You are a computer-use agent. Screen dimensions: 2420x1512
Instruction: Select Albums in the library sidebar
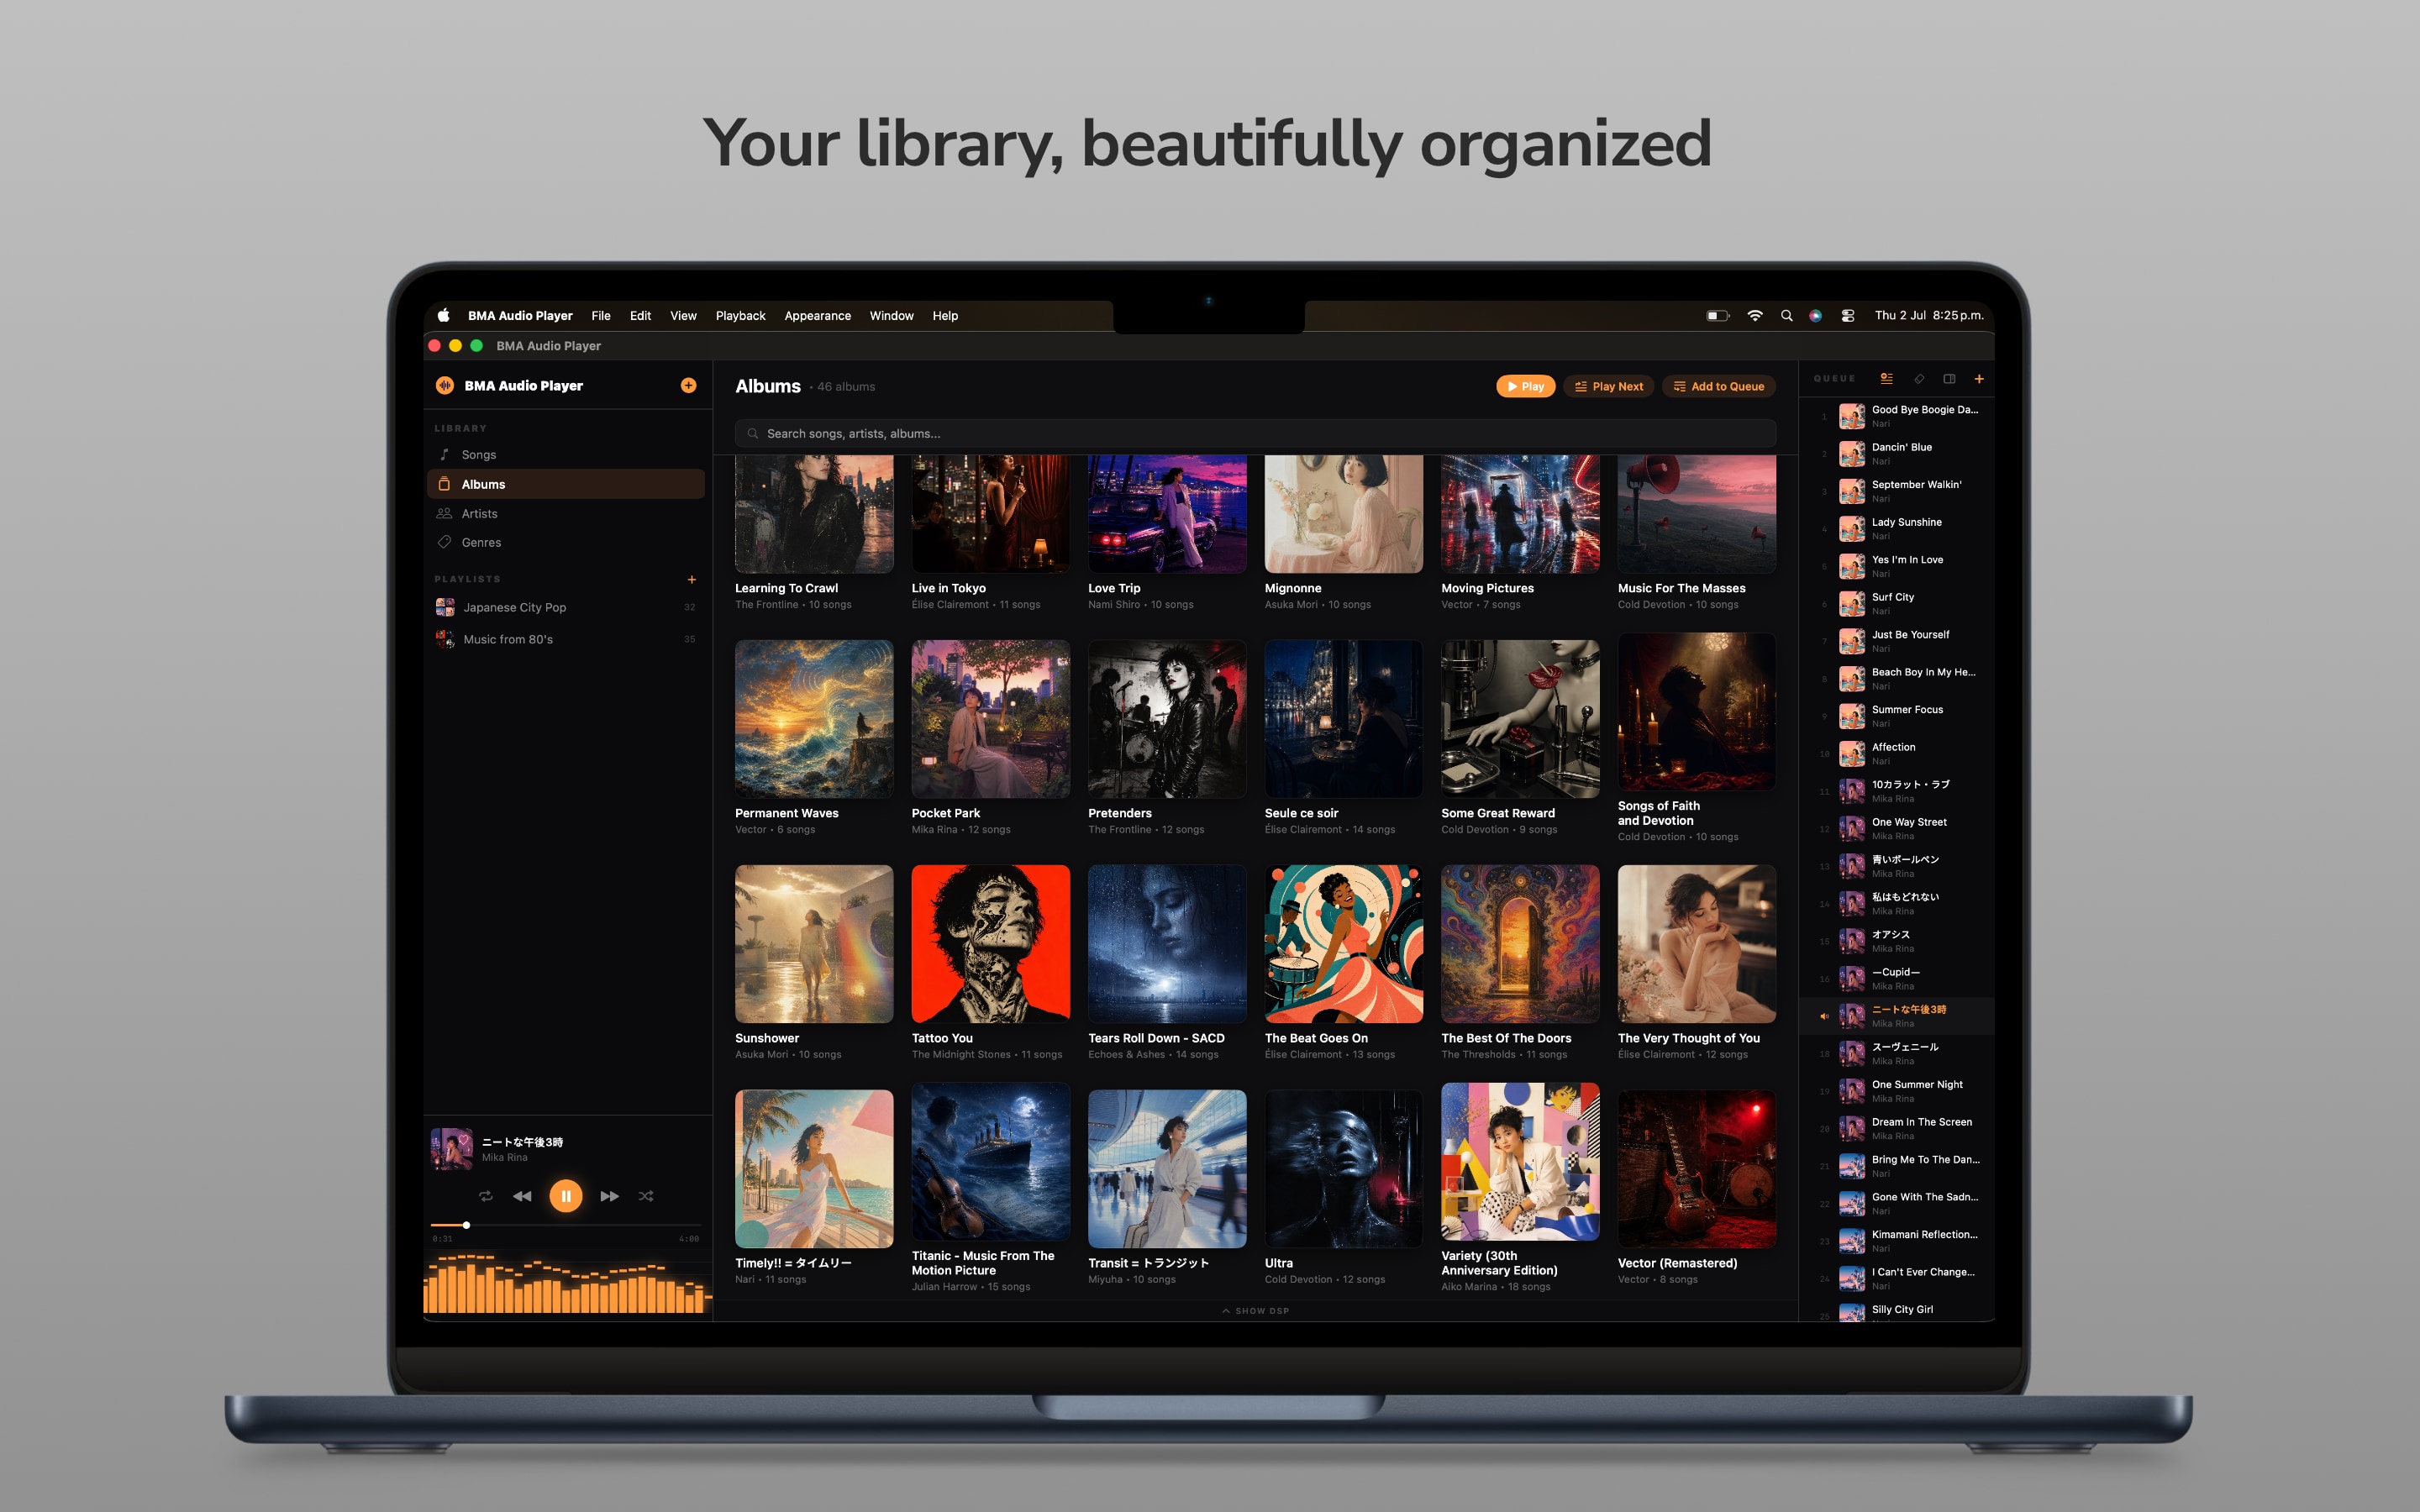pyautogui.click(x=566, y=484)
